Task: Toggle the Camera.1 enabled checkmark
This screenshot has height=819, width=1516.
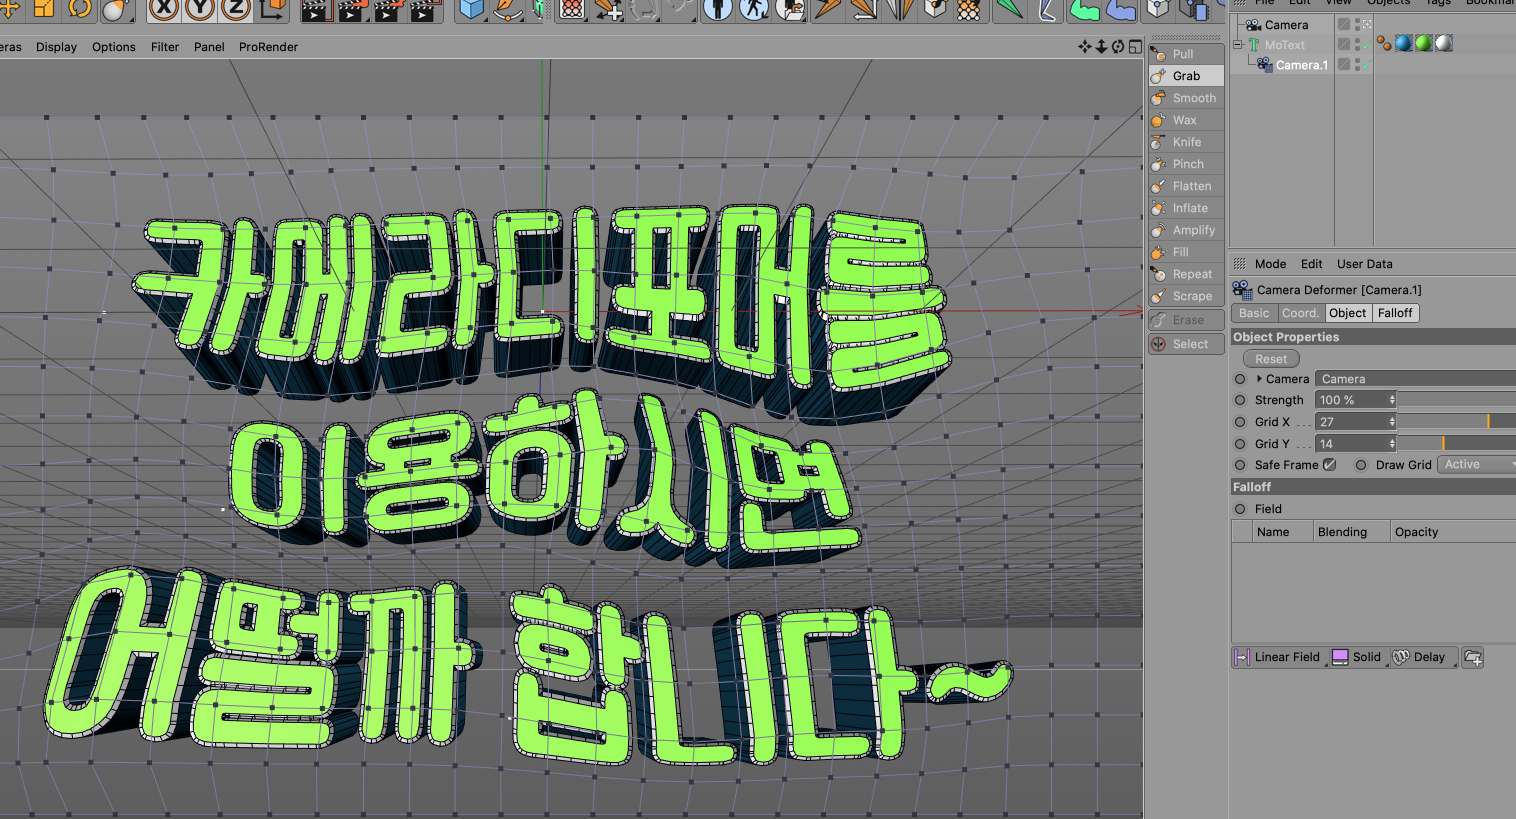Action: [1365, 66]
